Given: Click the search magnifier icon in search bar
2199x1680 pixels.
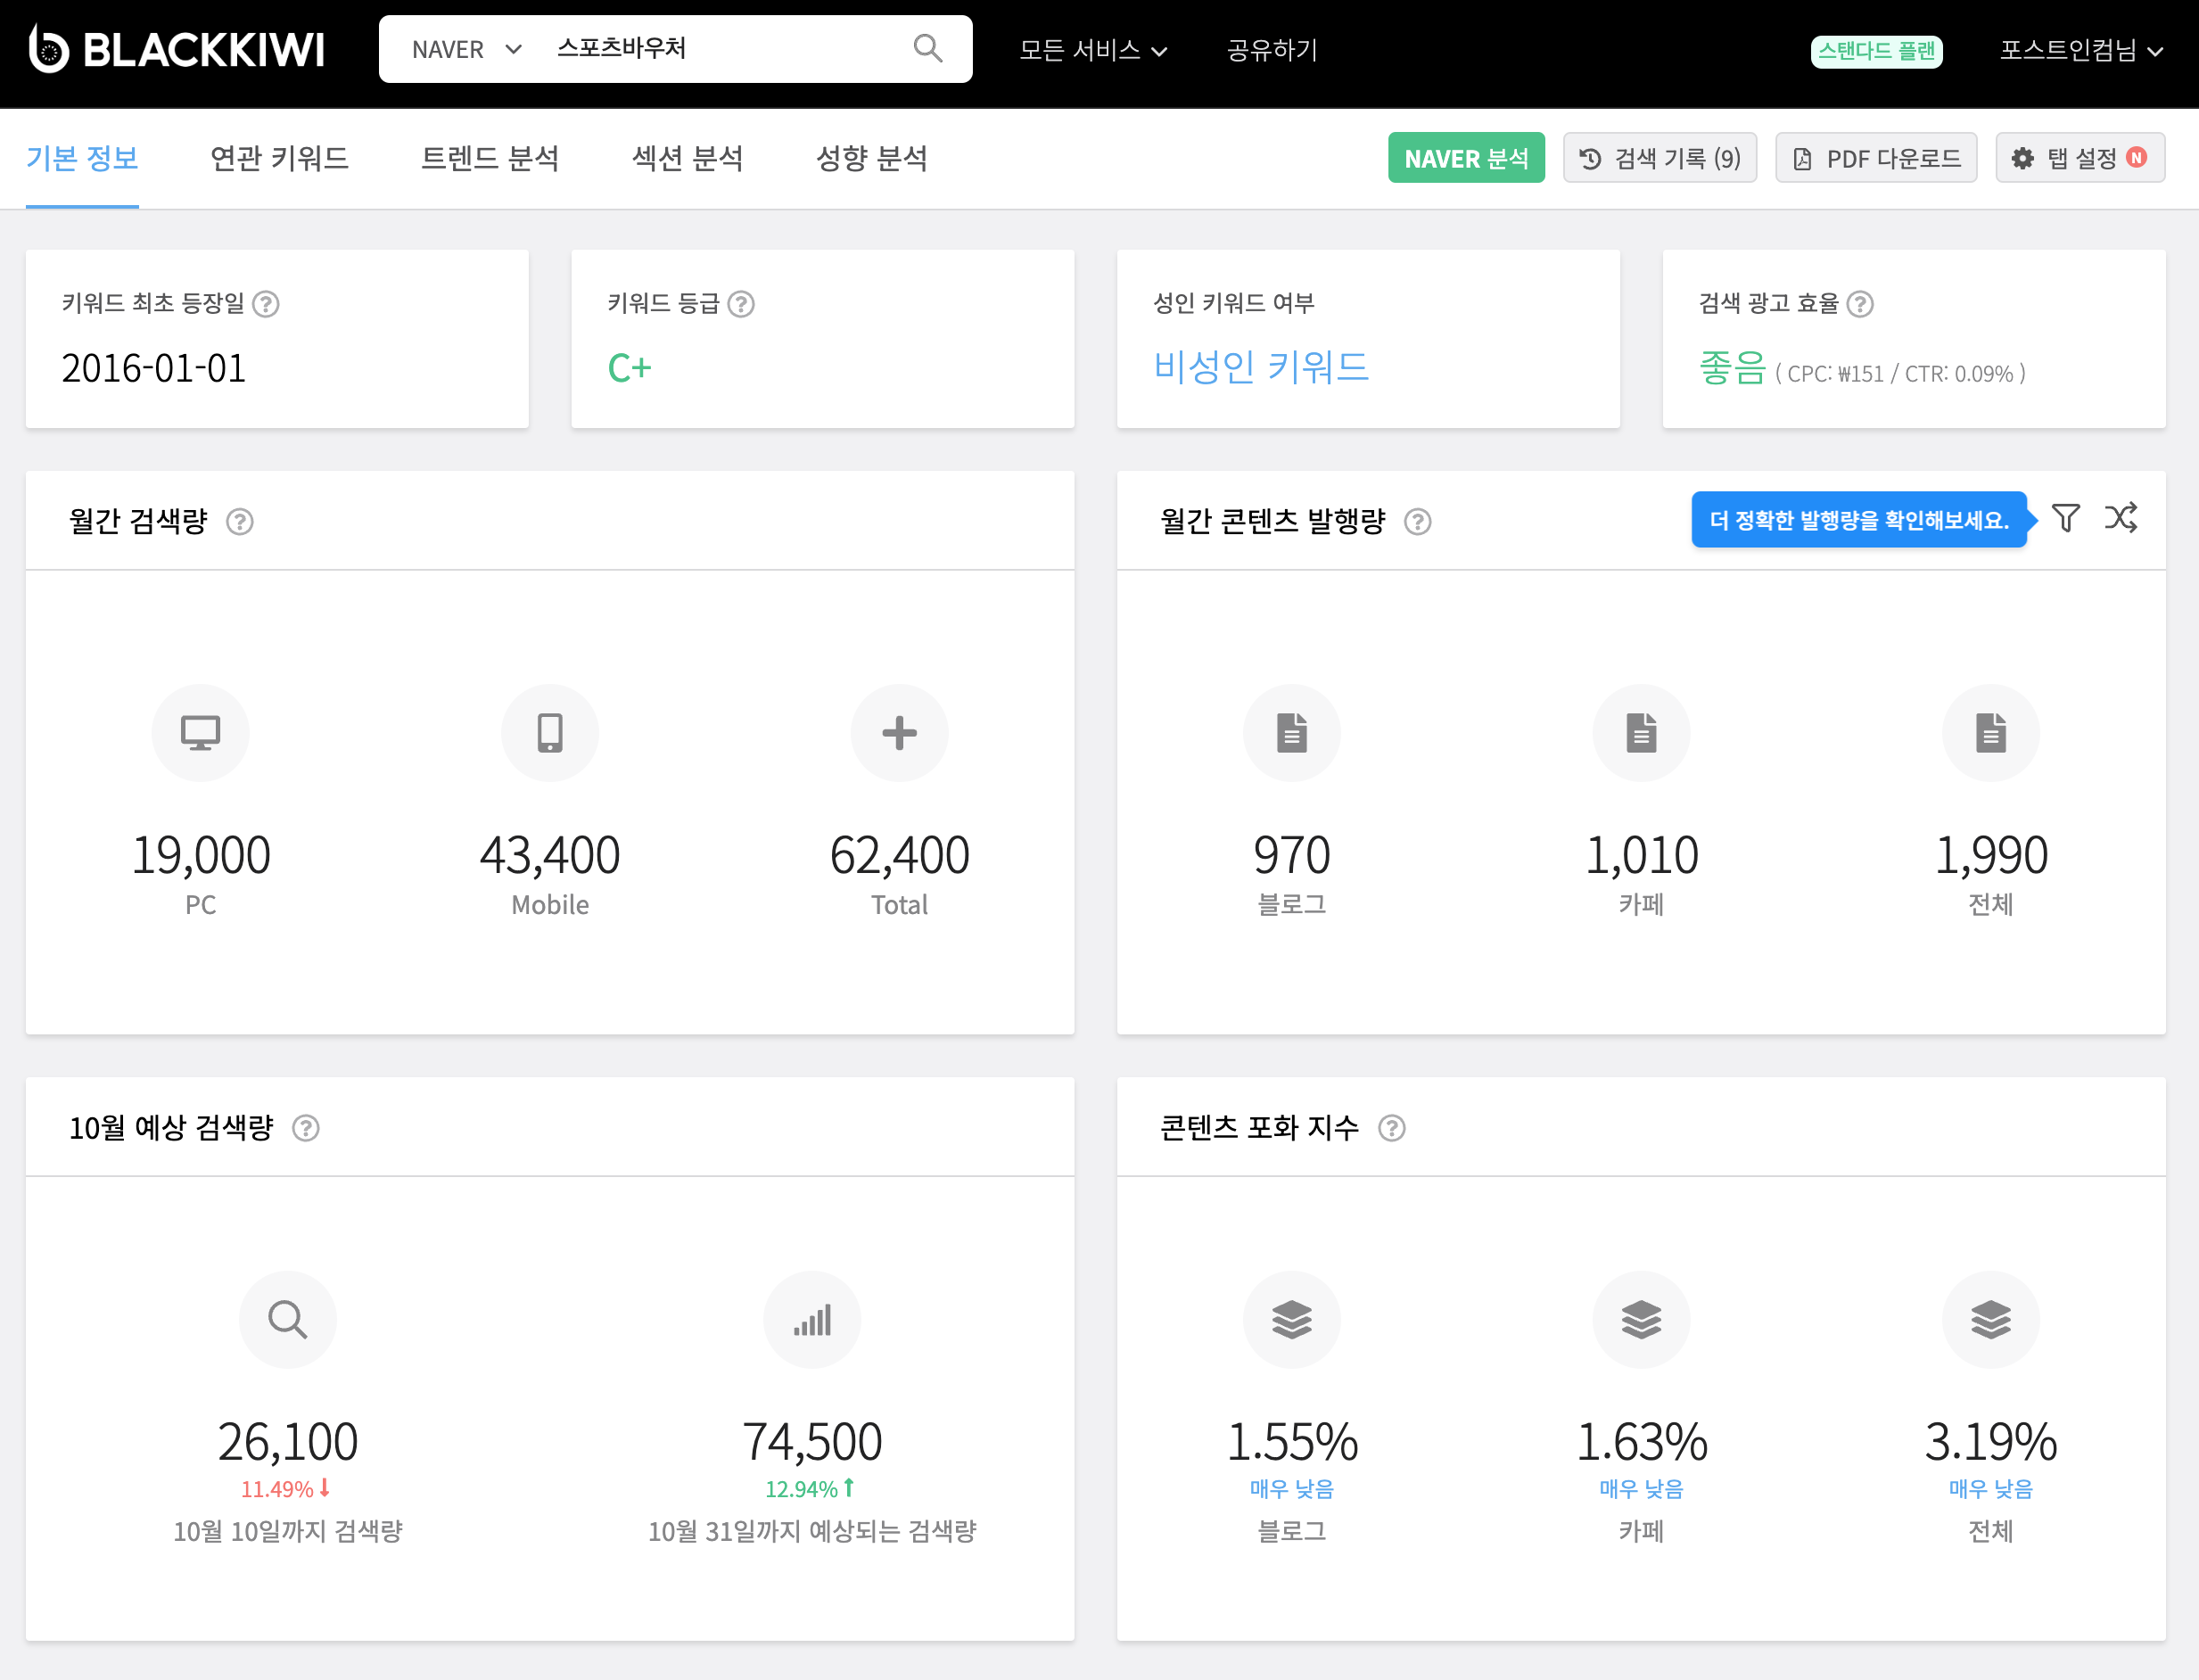Looking at the screenshot, I should tap(927, 48).
